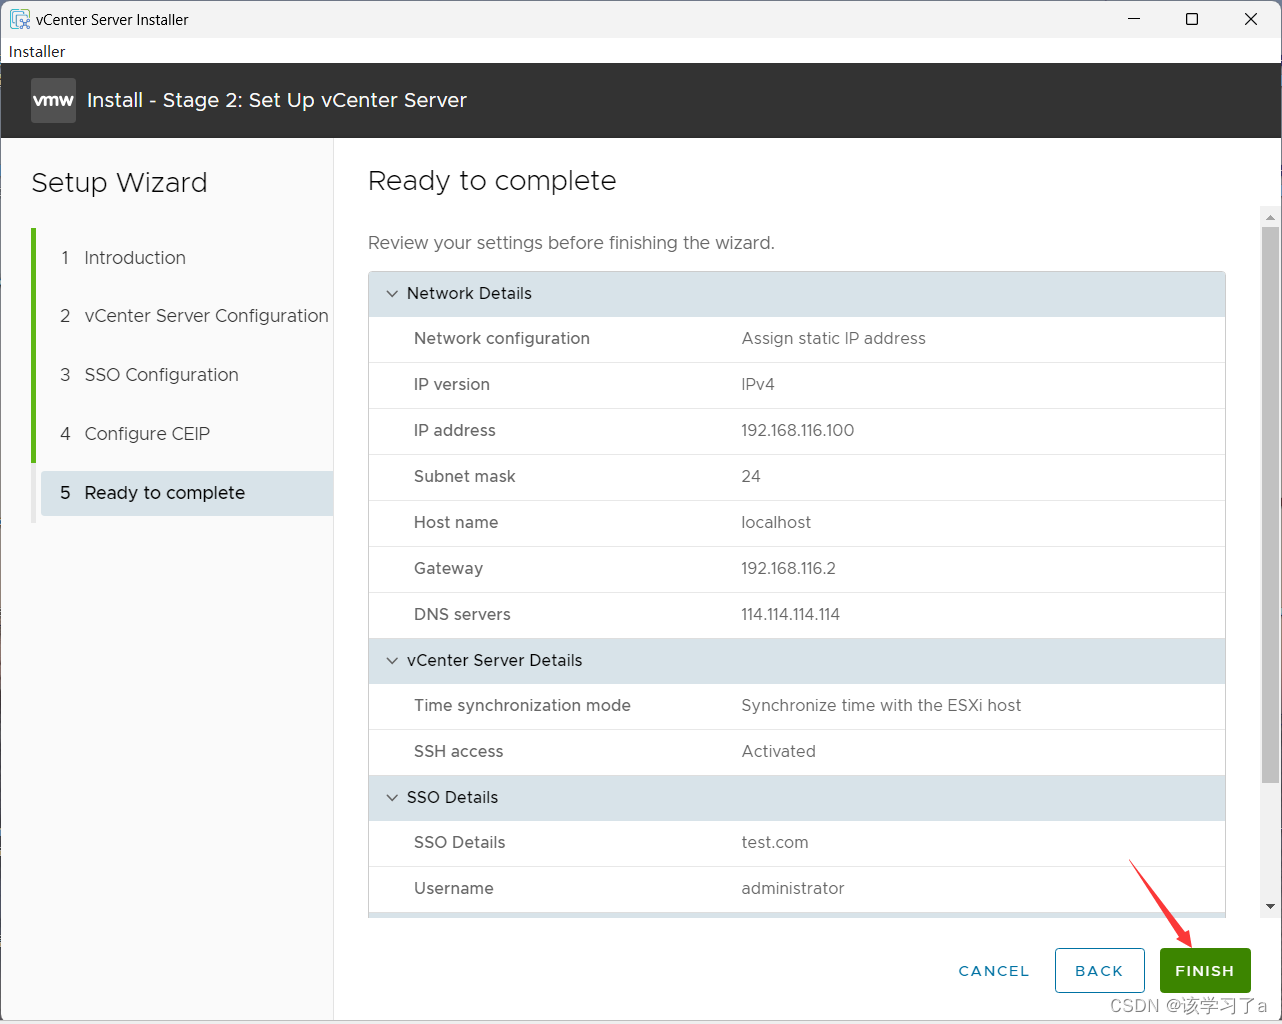Click the vCenter Server Installer app icon
The image size is (1282, 1024).
(x=20, y=19)
